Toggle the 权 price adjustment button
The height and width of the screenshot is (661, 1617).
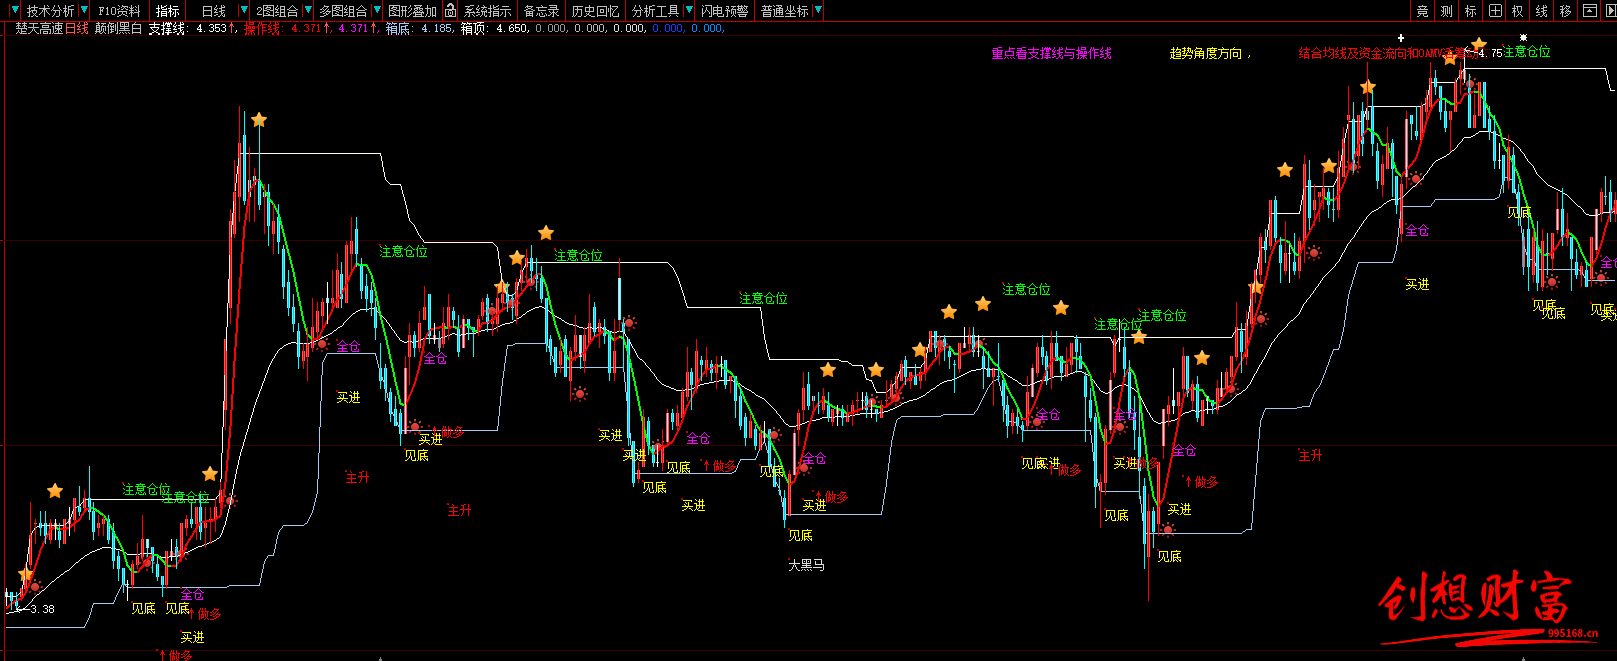tap(1518, 11)
